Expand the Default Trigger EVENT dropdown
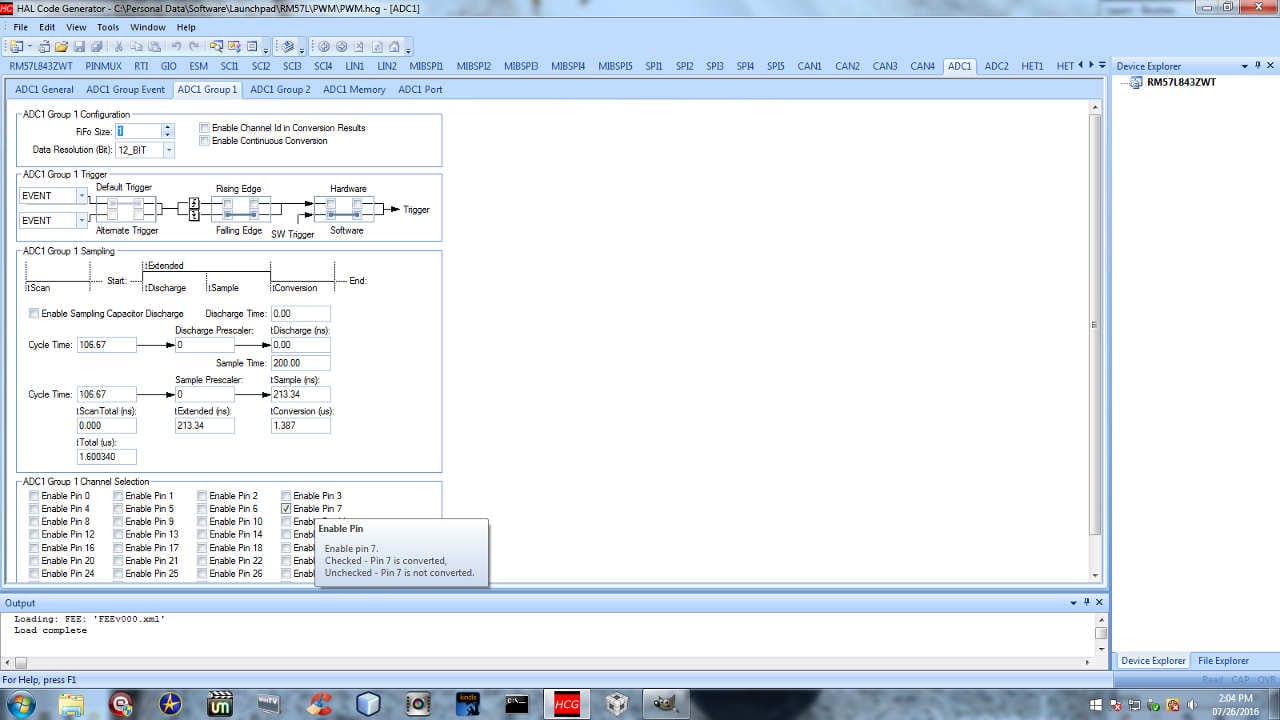This screenshot has height=720, width=1280. pos(81,196)
